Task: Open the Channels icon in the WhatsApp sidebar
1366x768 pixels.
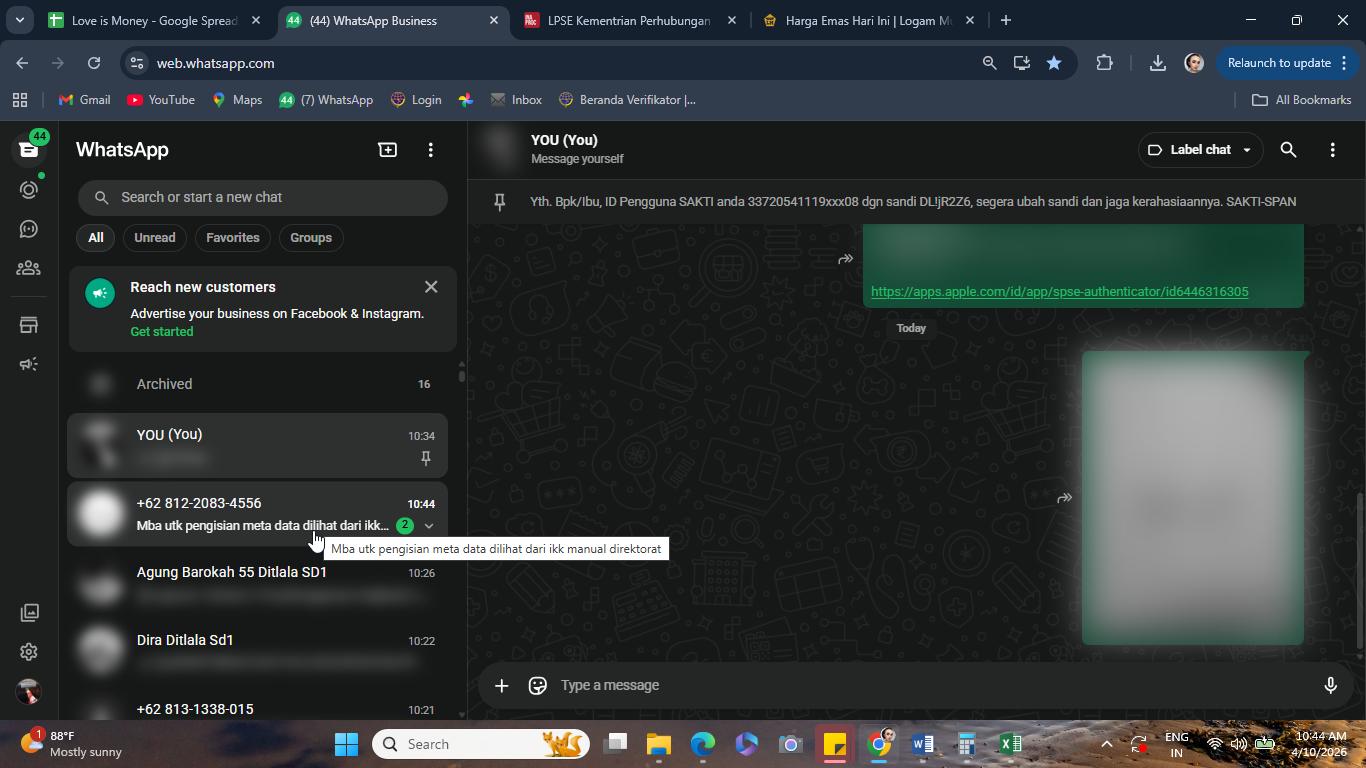Action: tap(29, 229)
